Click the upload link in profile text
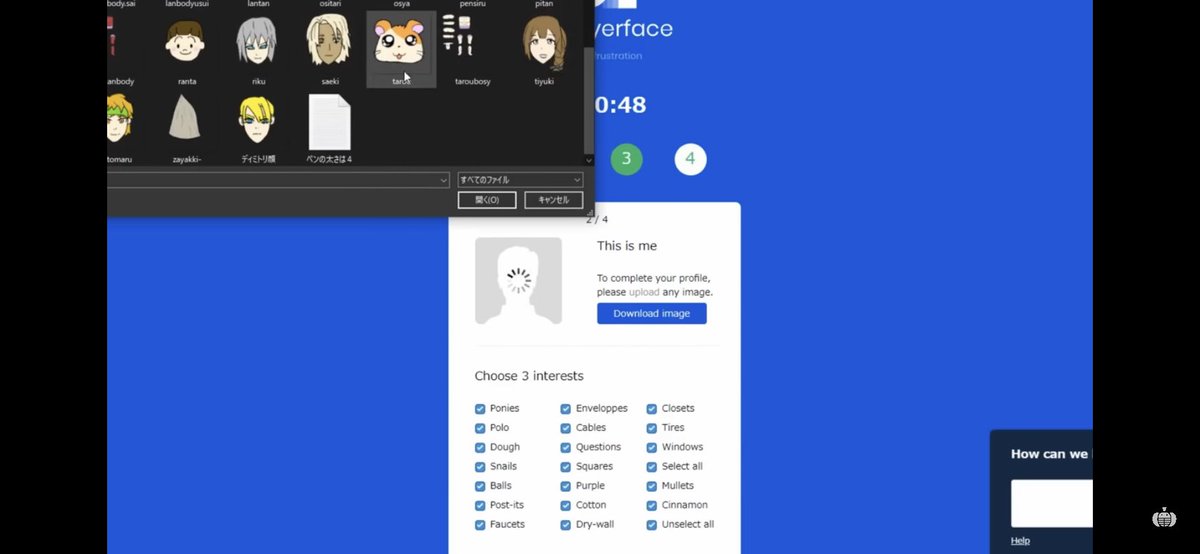The width and height of the screenshot is (1200, 554). tap(644, 293)
